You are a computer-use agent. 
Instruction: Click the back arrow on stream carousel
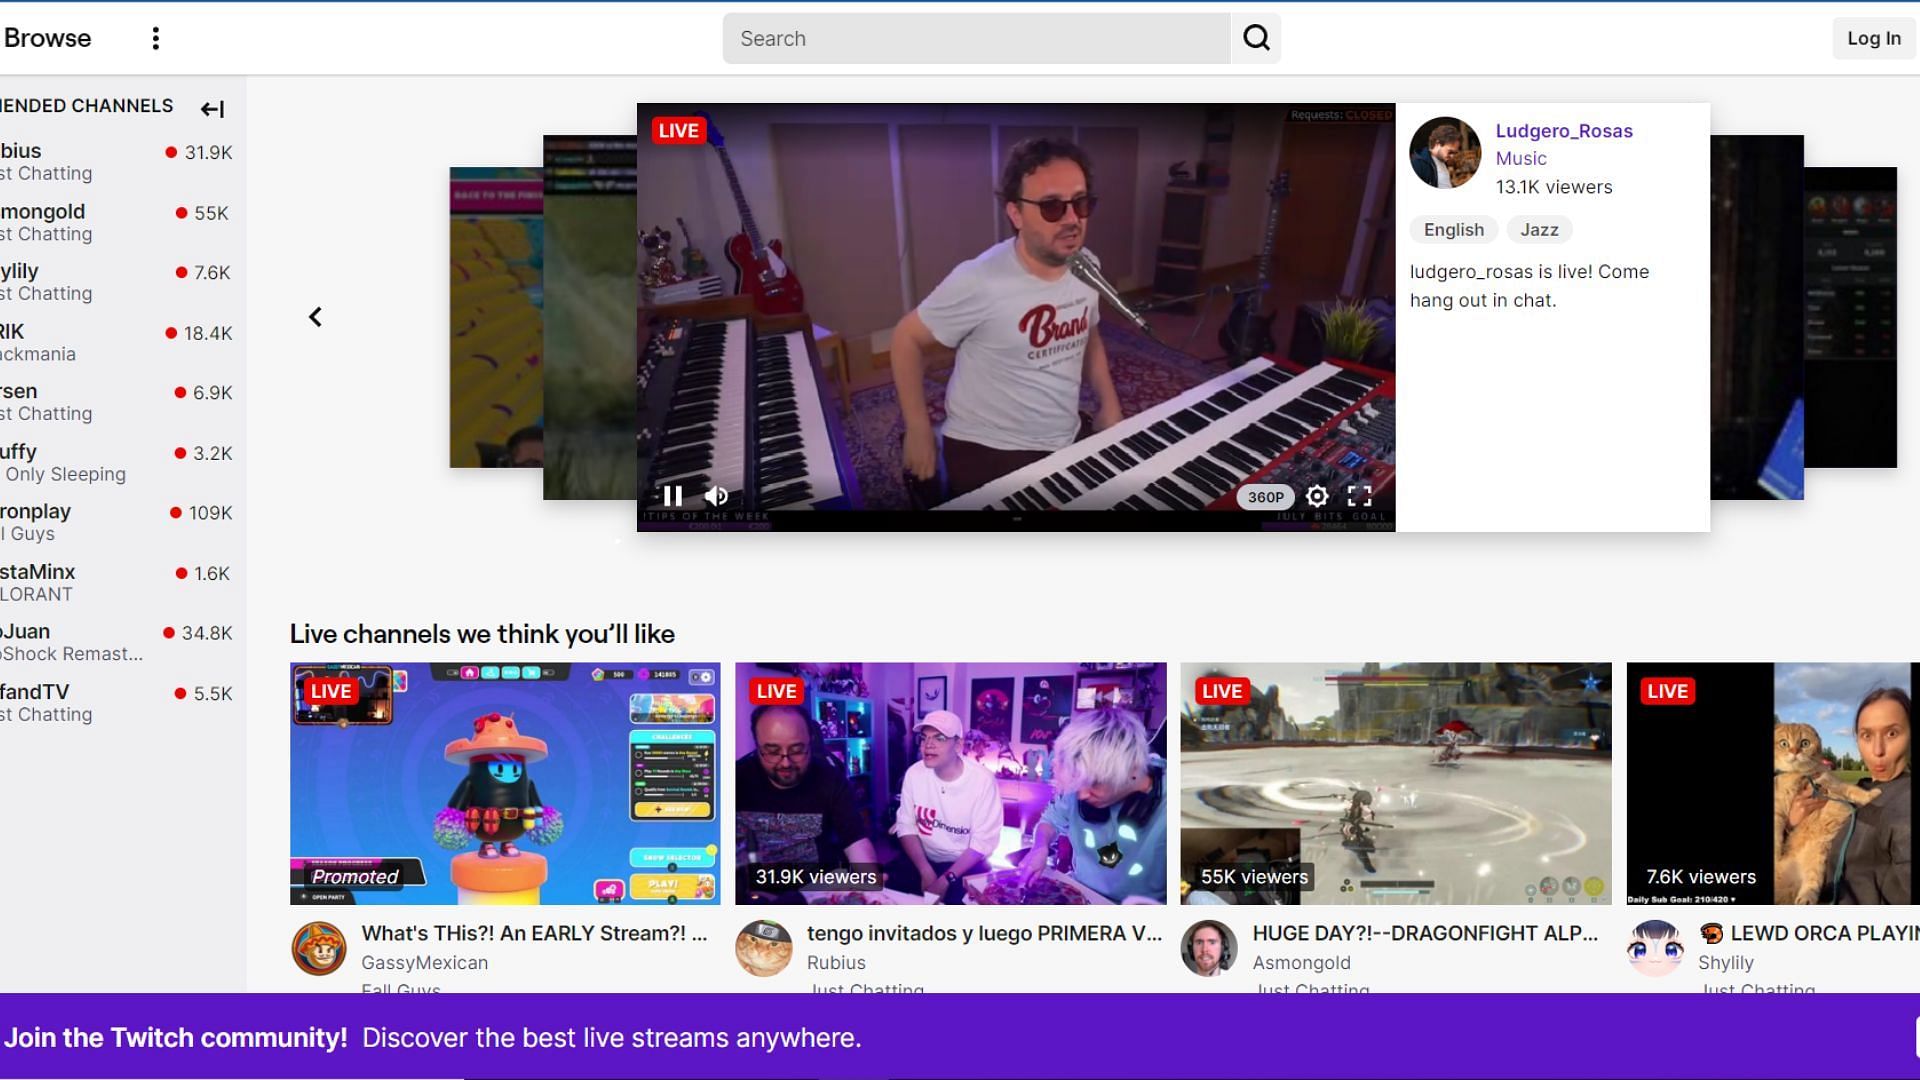(x=314, y=316)
